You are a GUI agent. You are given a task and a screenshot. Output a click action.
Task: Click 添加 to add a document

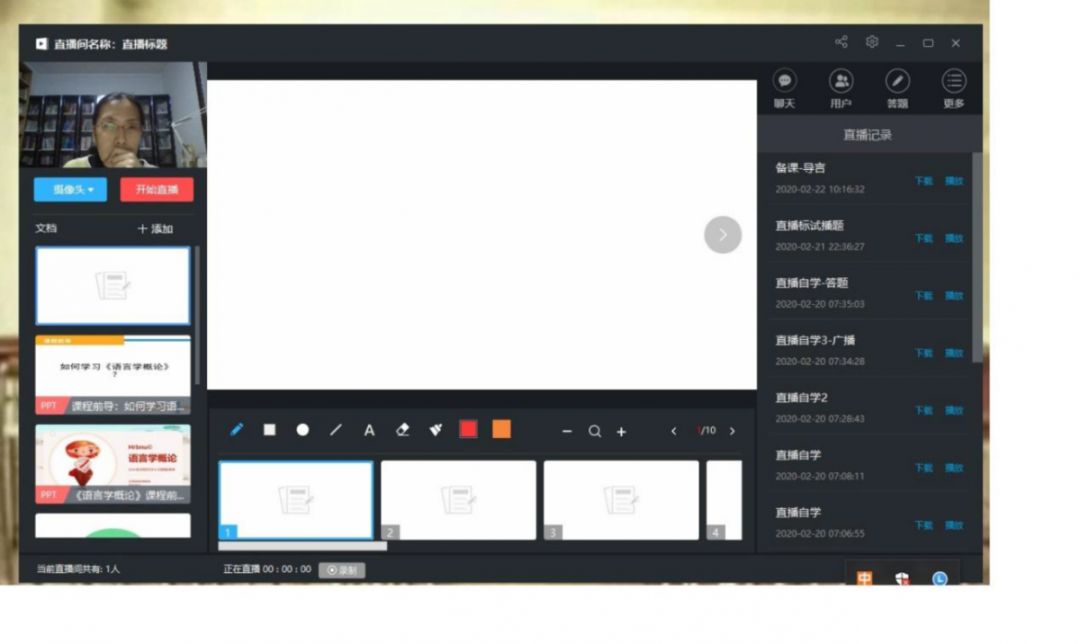pyautogui.click(x=155, y=229)
